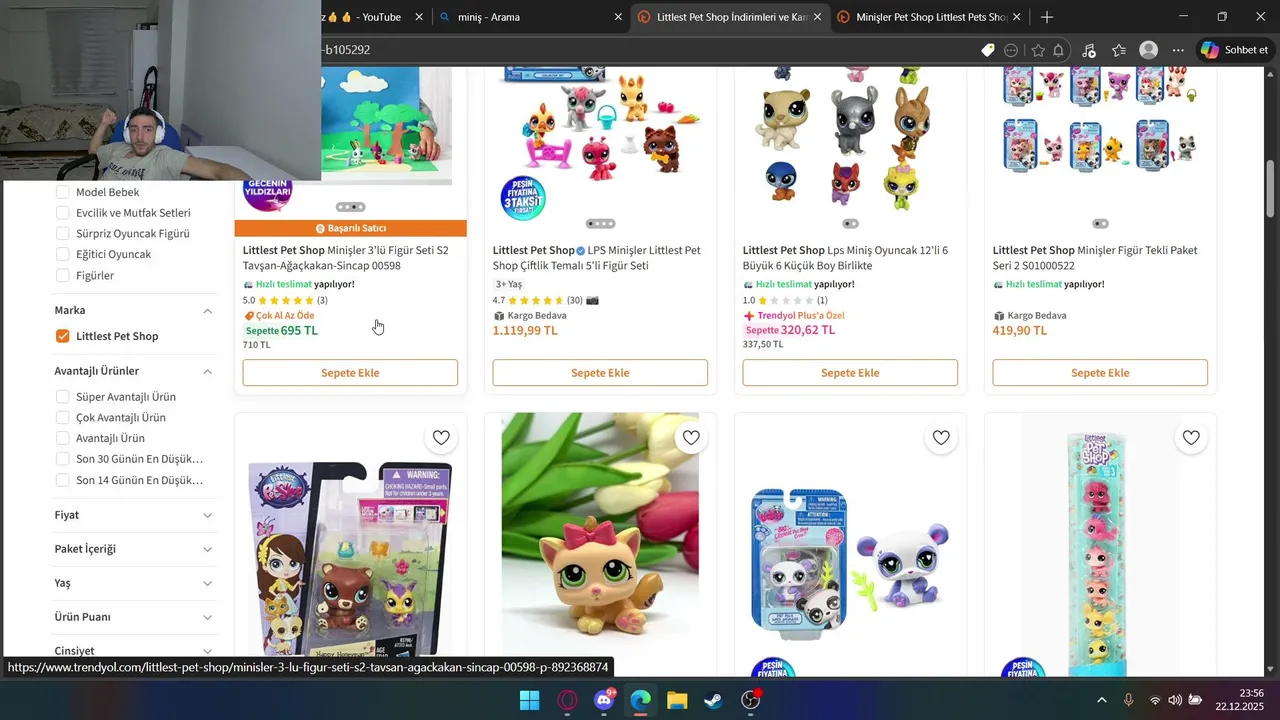Expand the Paket İçeriği filter section

pos(134,549)
